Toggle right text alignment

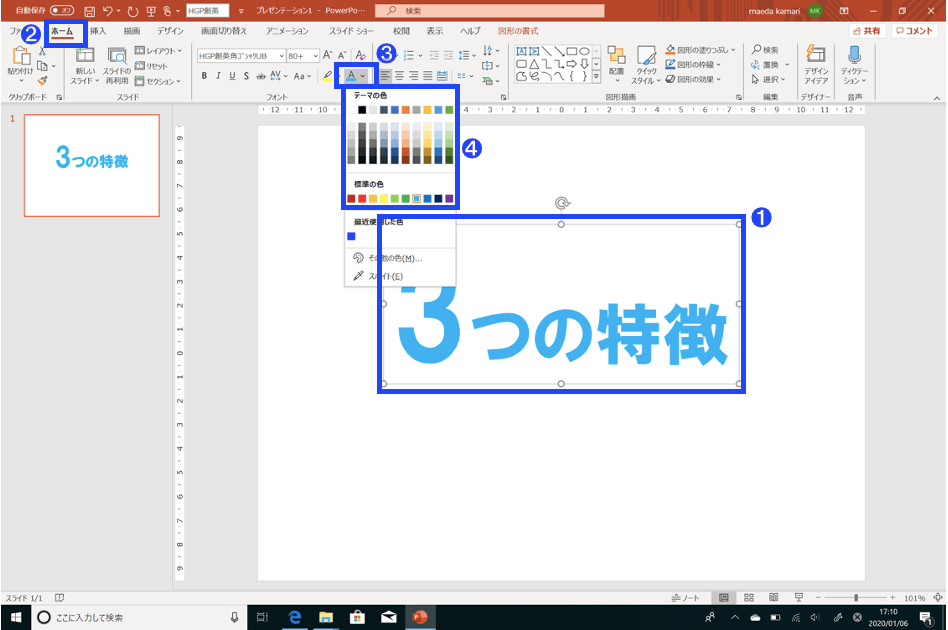click(x=414, y=76)
